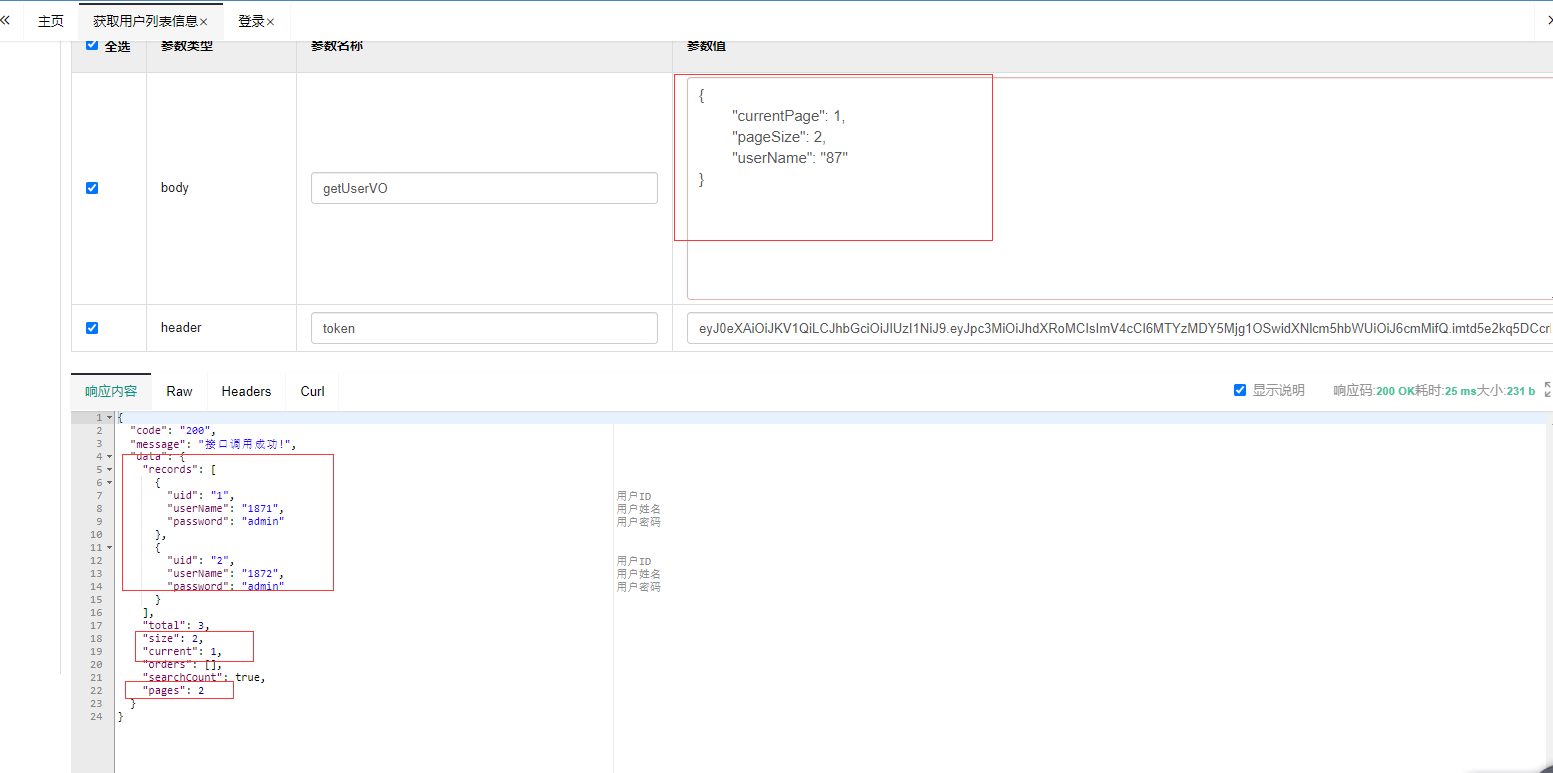
Task: Click the "uid": "1" response line
Action: 199,495
